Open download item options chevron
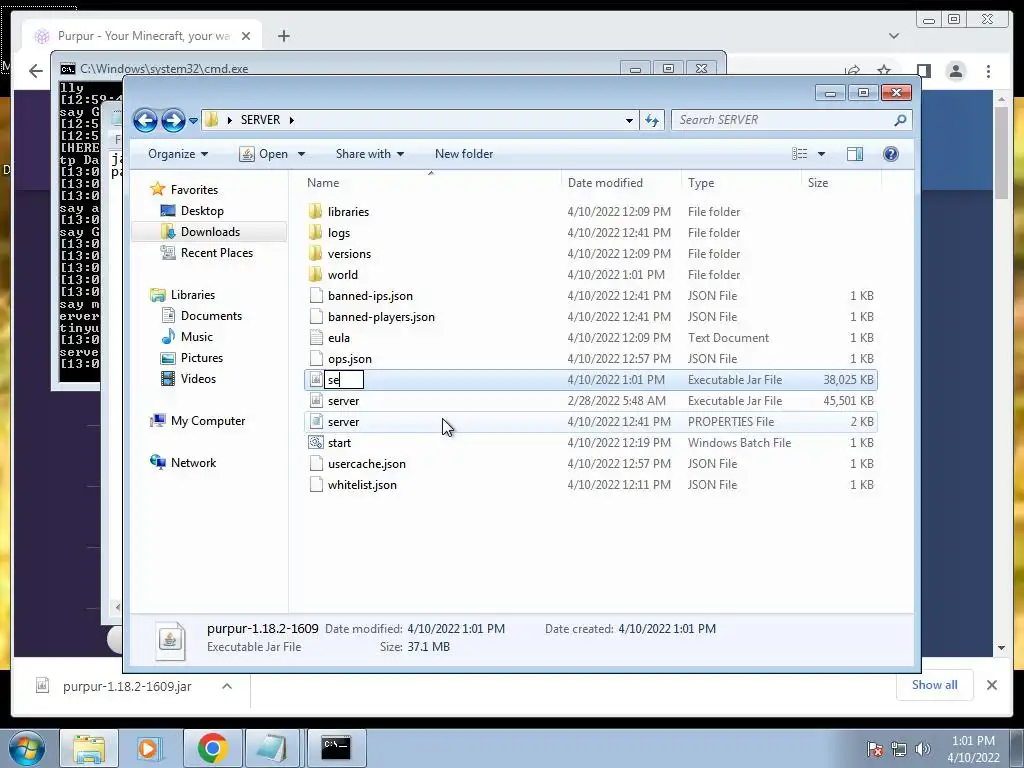This screenshot has width=1024, height=768. 227,686
